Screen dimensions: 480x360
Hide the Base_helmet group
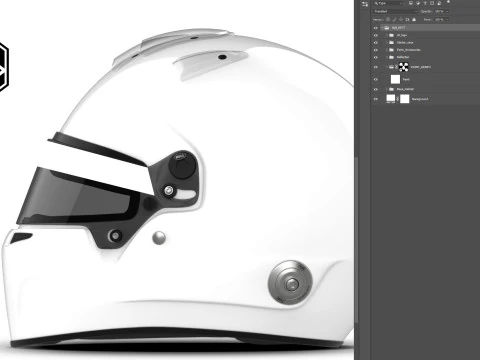(x=376, y=89)
